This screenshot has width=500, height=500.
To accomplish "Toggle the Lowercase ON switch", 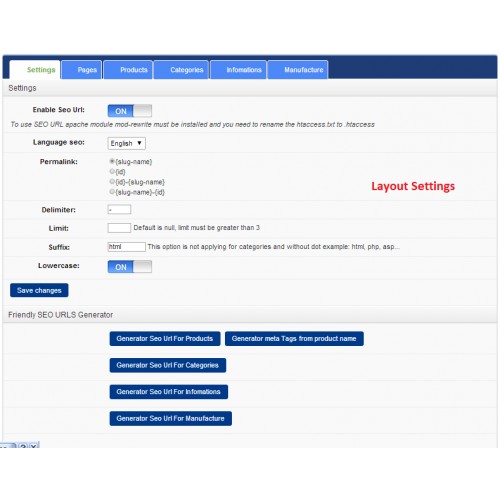I will coord(130,267).
